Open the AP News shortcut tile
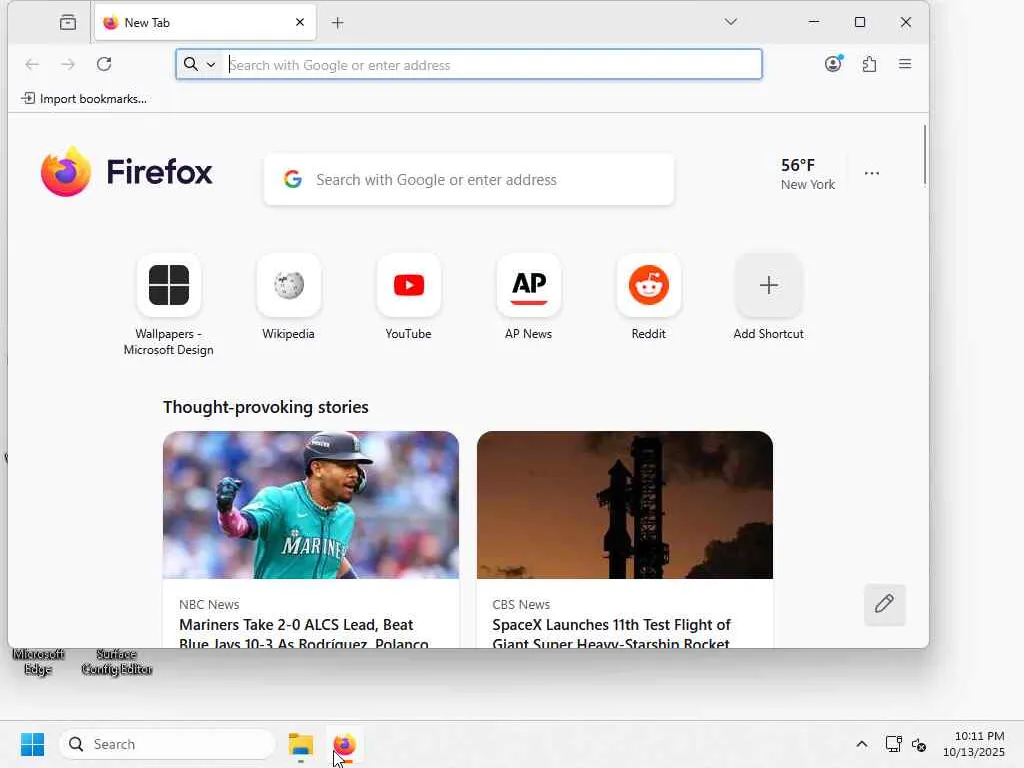The image size is (1024, 768). click(529, 285)
